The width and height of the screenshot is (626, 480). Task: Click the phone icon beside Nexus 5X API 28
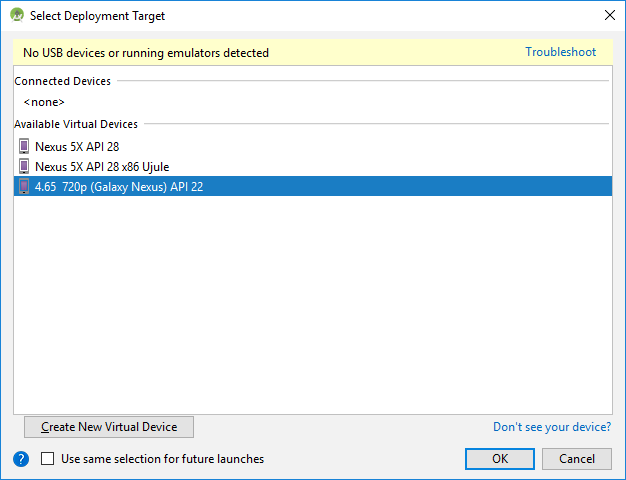(x=24, y=147)
